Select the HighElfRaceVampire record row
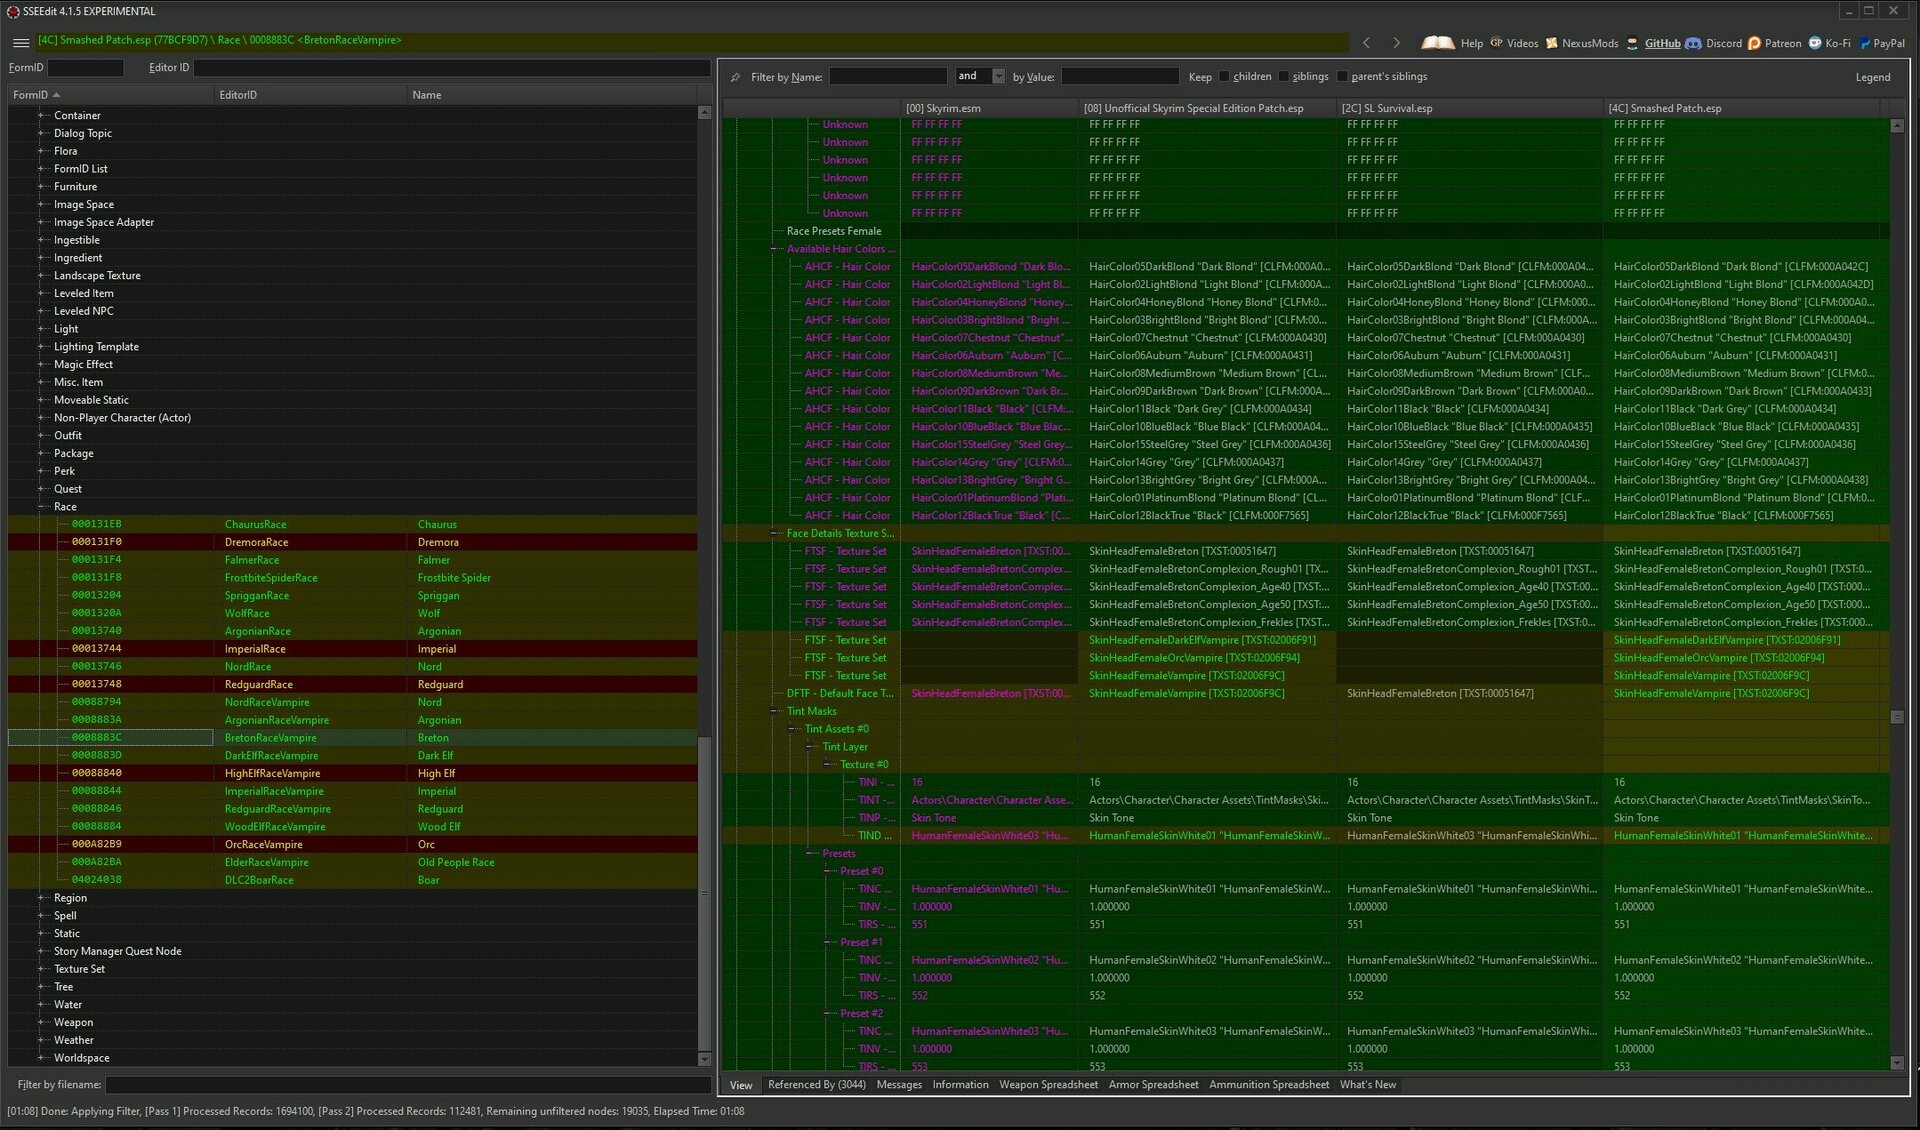The image size is (1920, 1130). pos(353,773)
